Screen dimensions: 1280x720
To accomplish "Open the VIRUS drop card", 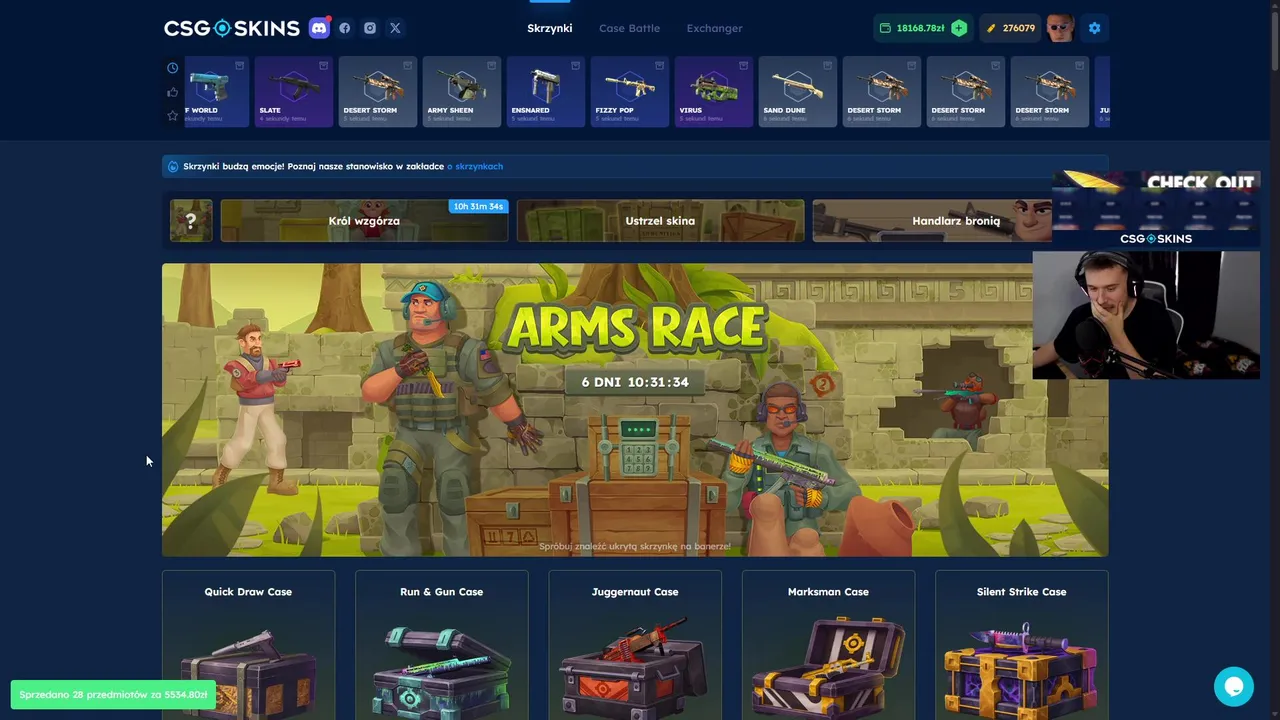I will click(714, 91).
